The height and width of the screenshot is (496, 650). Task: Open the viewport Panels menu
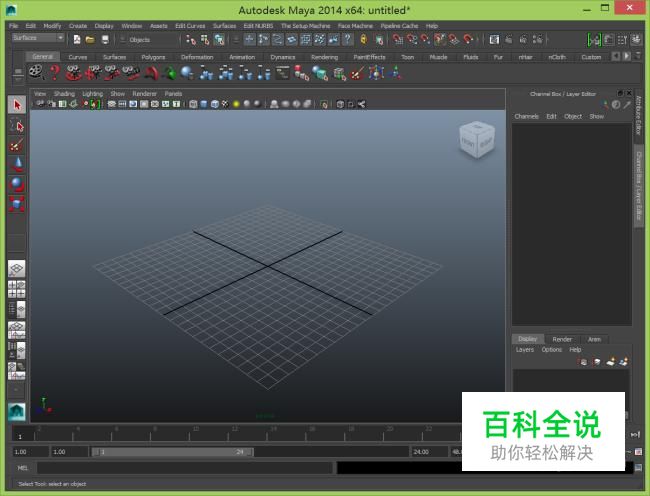click(173, 93)
